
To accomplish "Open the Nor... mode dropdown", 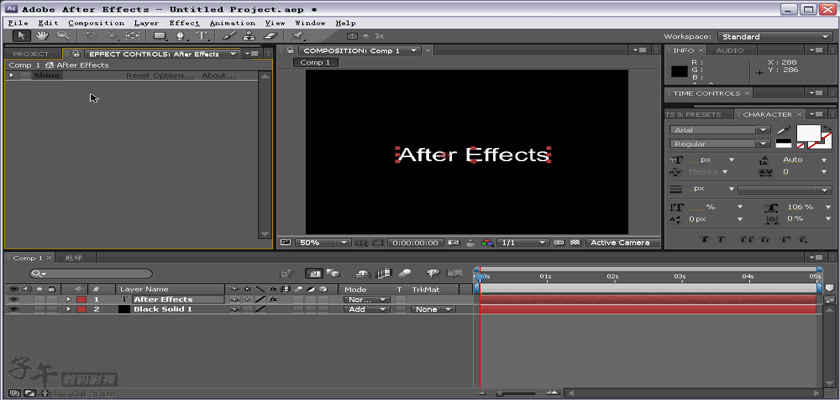I will (x=366, y=299).
